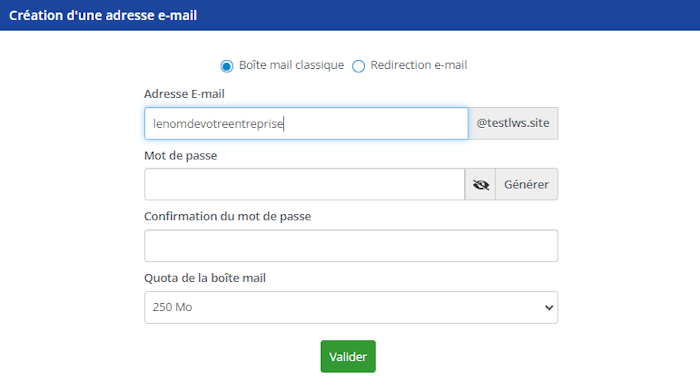Click the Adresse E-mail label
700x390 pixels.
point(184,94)
